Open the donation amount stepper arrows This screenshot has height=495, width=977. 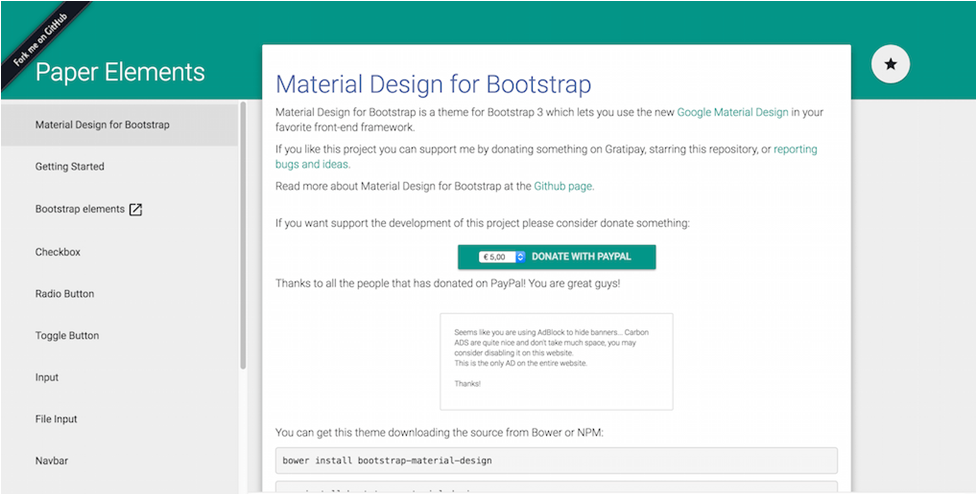(x=520, y=257)
